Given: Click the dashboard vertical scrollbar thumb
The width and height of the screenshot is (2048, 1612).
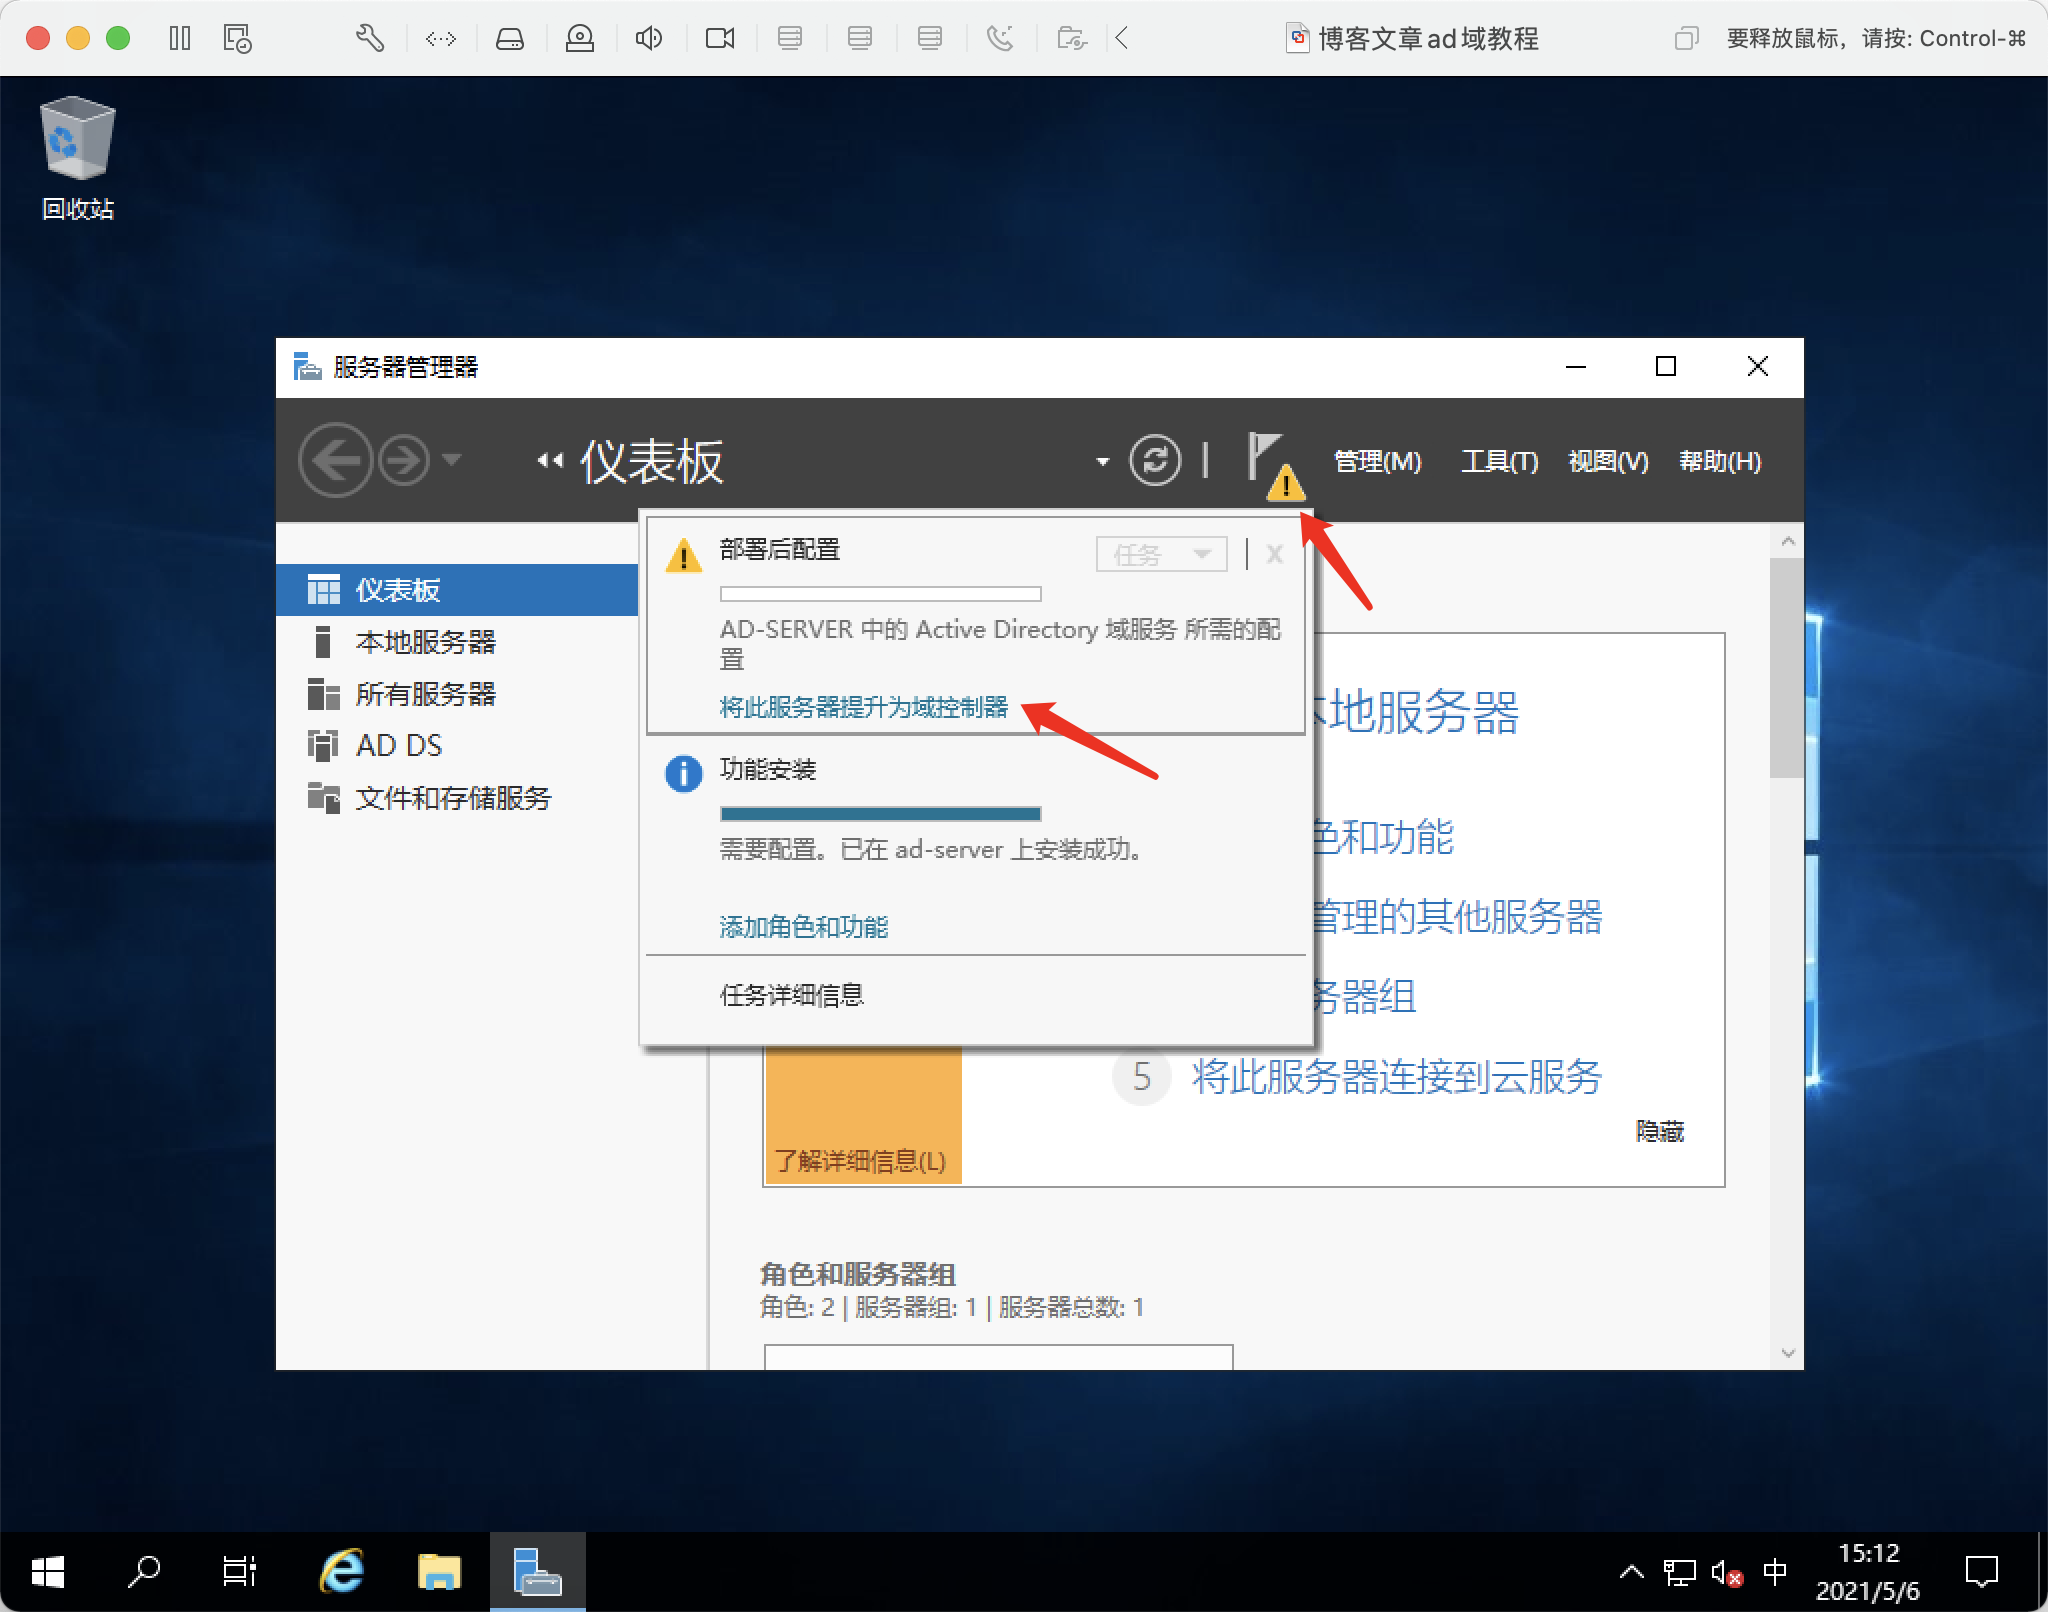Looking at the screenshot, I should [1787, 668].
